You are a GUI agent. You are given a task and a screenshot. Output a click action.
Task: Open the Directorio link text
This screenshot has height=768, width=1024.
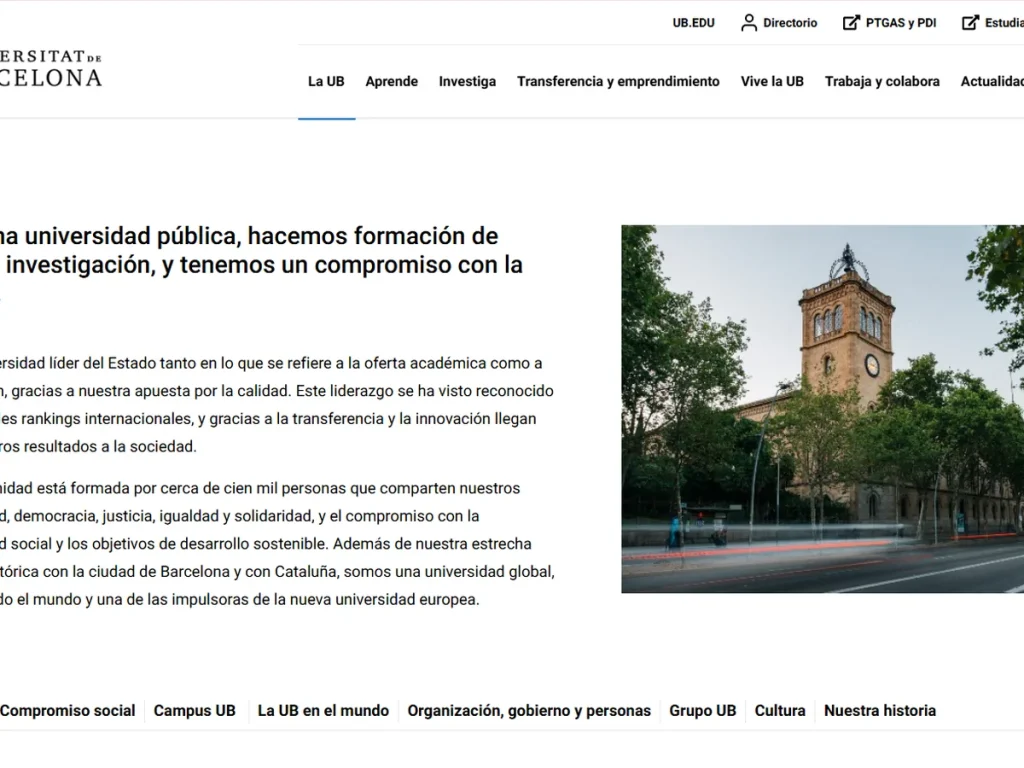tap(790, 23)
